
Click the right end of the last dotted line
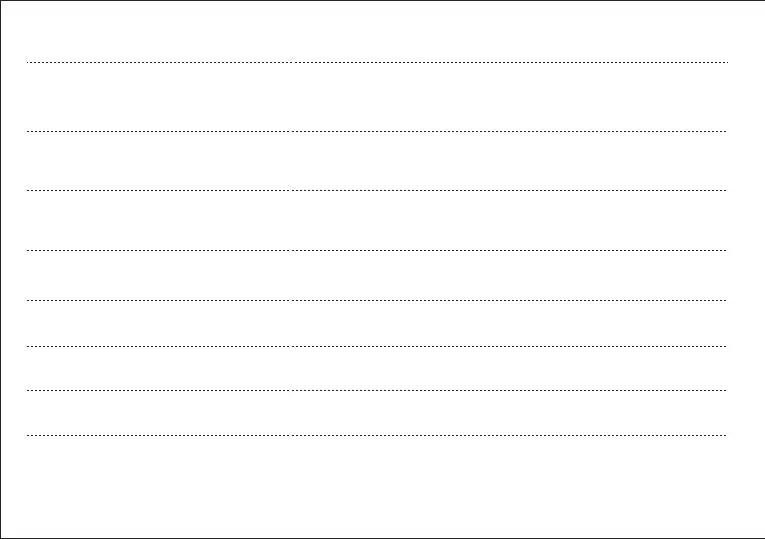(x=724, y=435)
